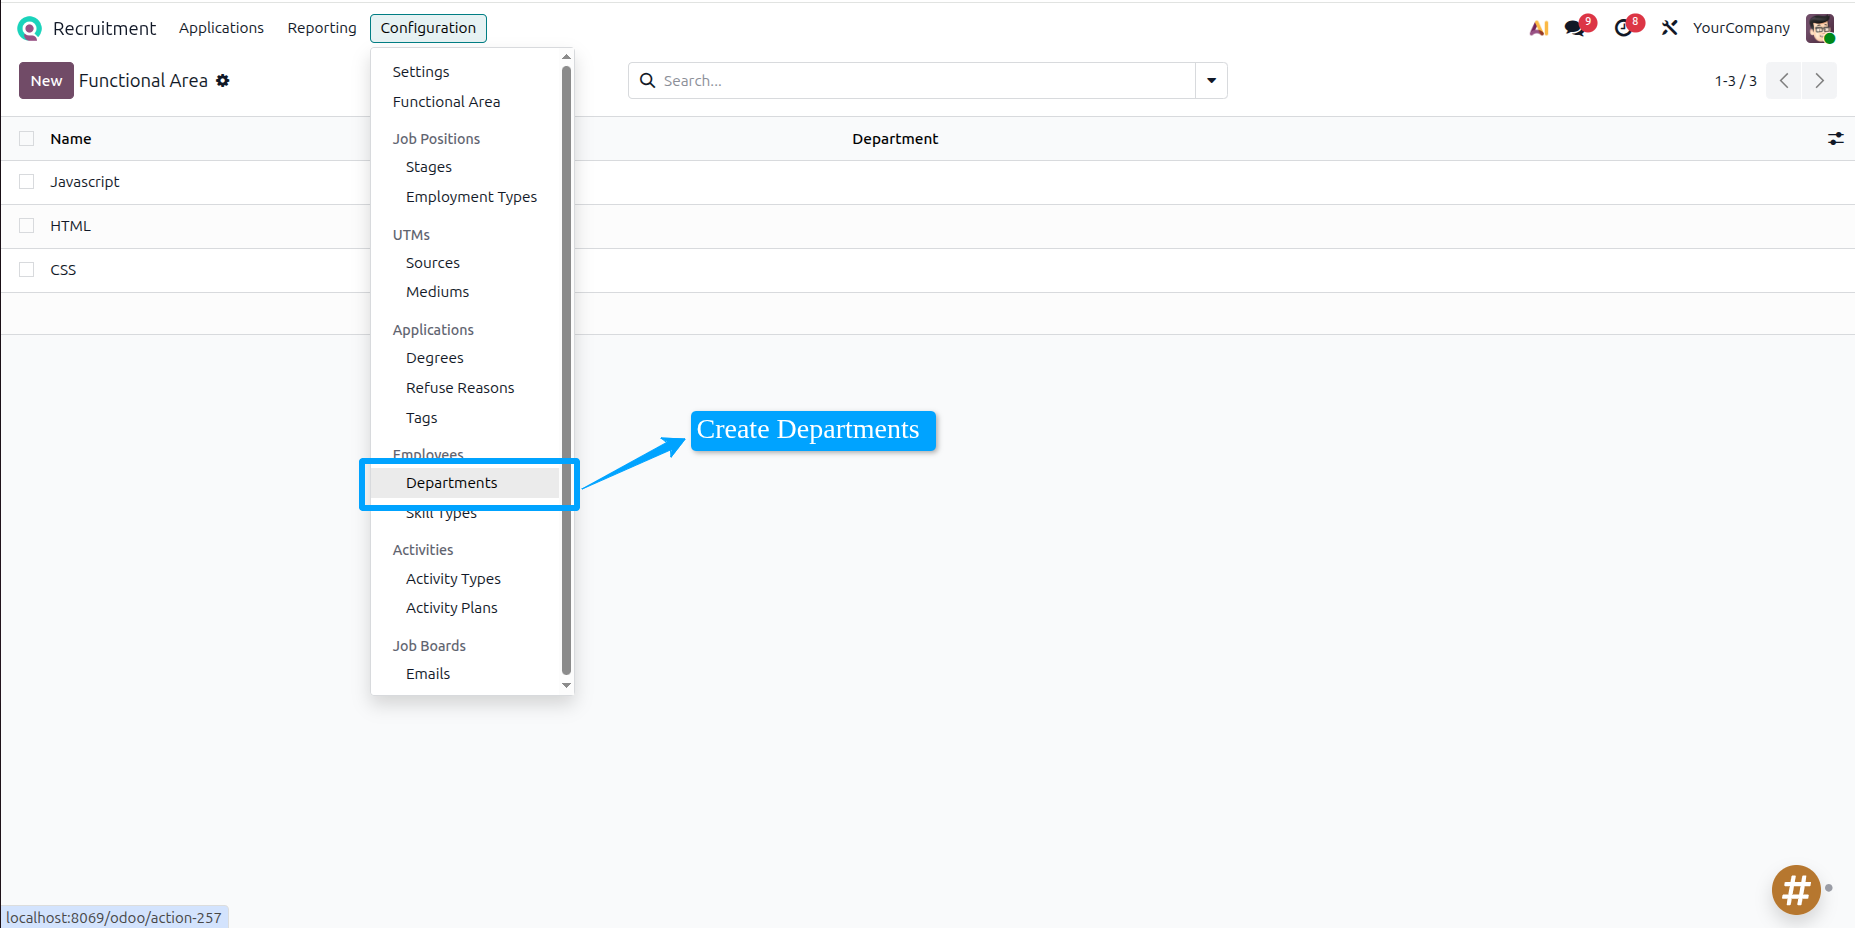Click the search magnifier icon

(x=648, y=81)
